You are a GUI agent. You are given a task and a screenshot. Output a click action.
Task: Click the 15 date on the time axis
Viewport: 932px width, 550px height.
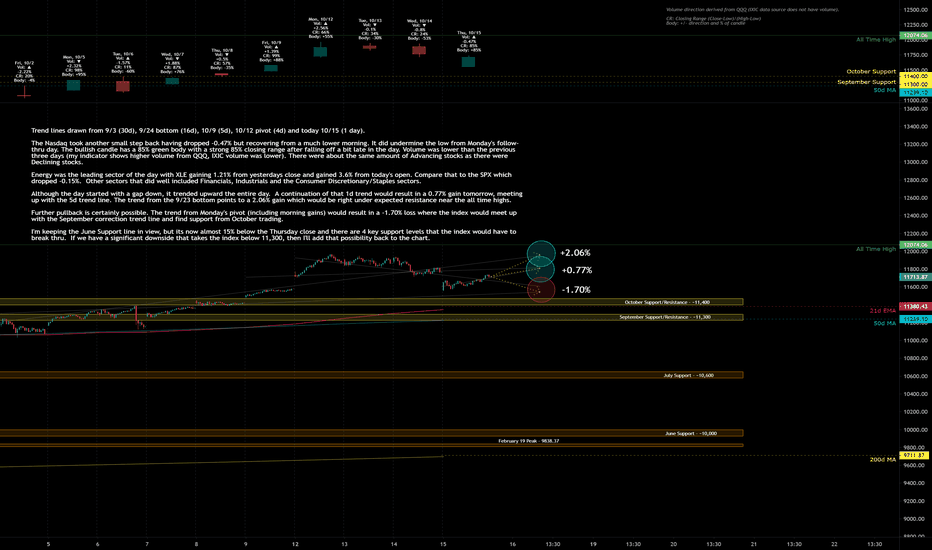pyautogui.click(x=443, y=544)
